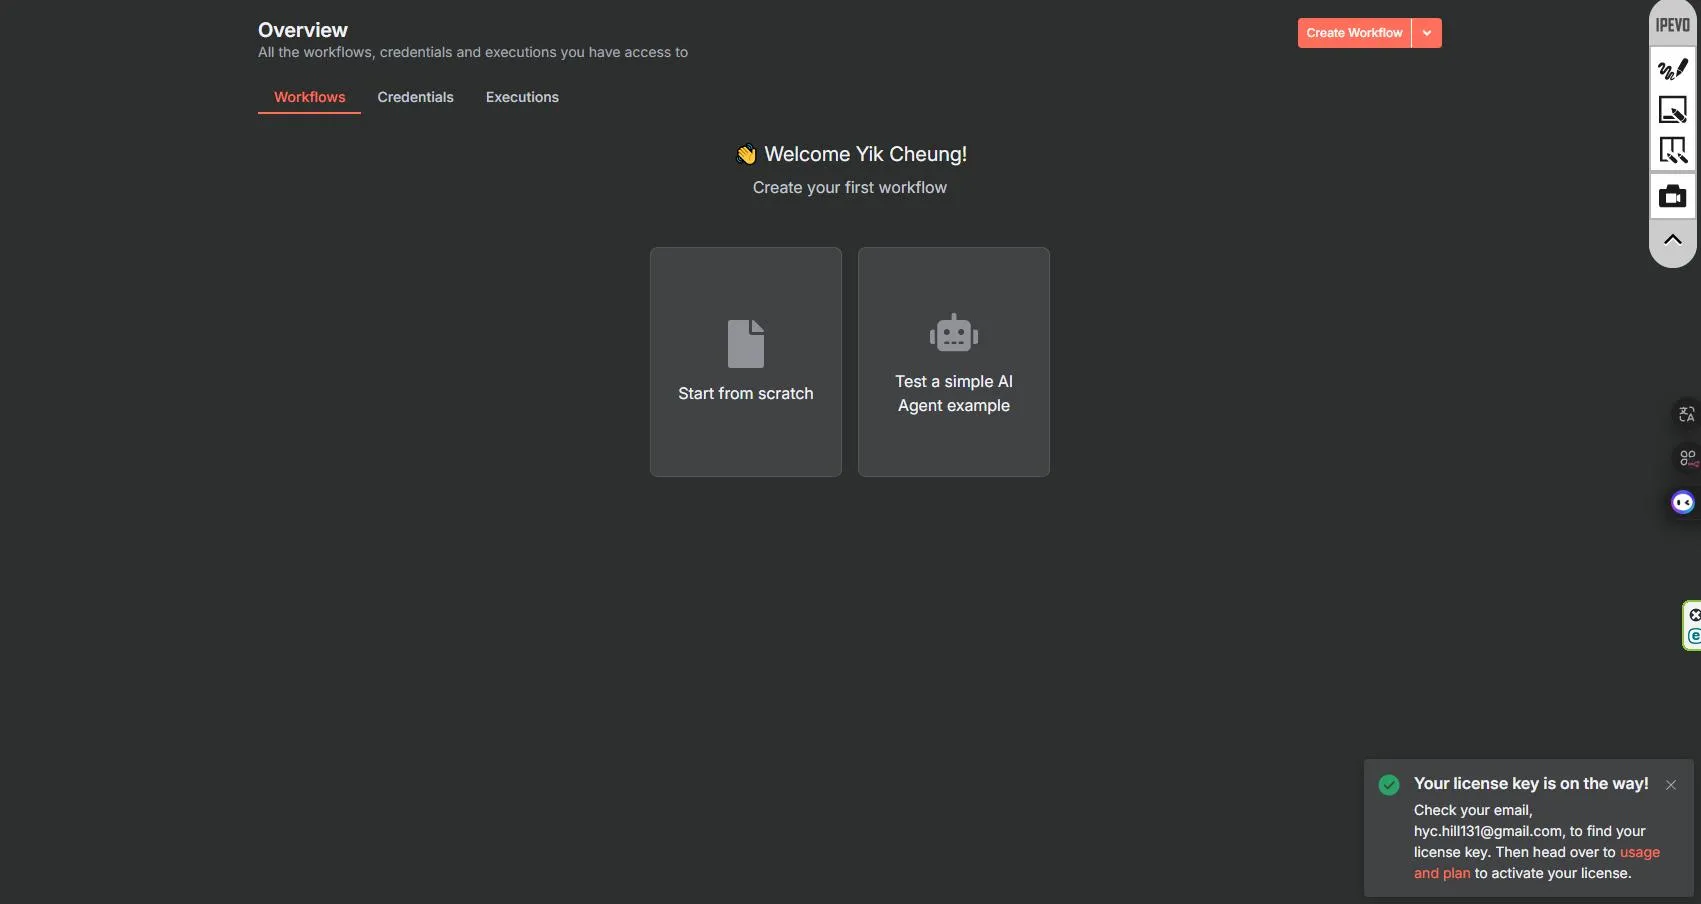This screenshot has width=1701, height=904.
Task: Switch to the Credentials tab
Action: 415,97
